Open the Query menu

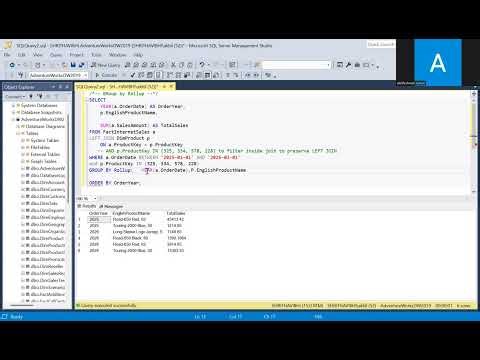[56, 55]
